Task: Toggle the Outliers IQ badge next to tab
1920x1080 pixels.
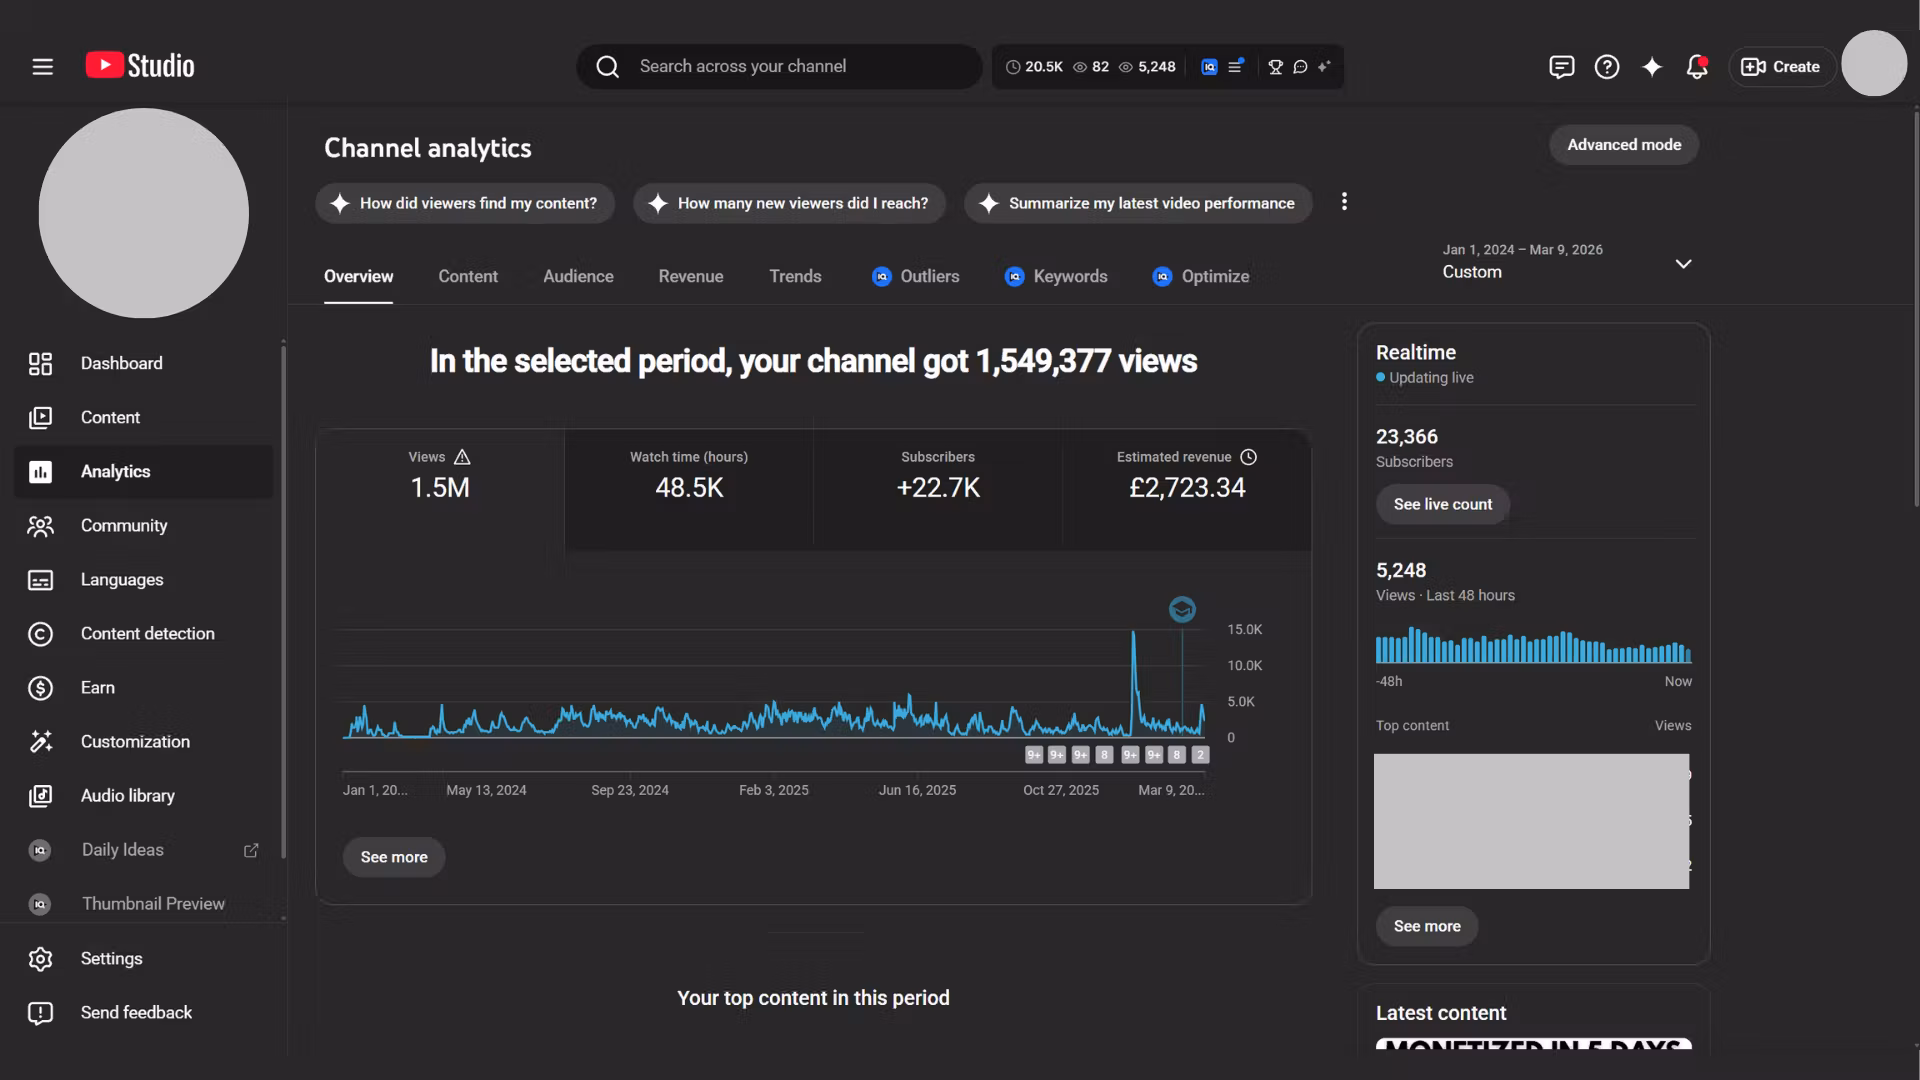Action: point(881,276)
